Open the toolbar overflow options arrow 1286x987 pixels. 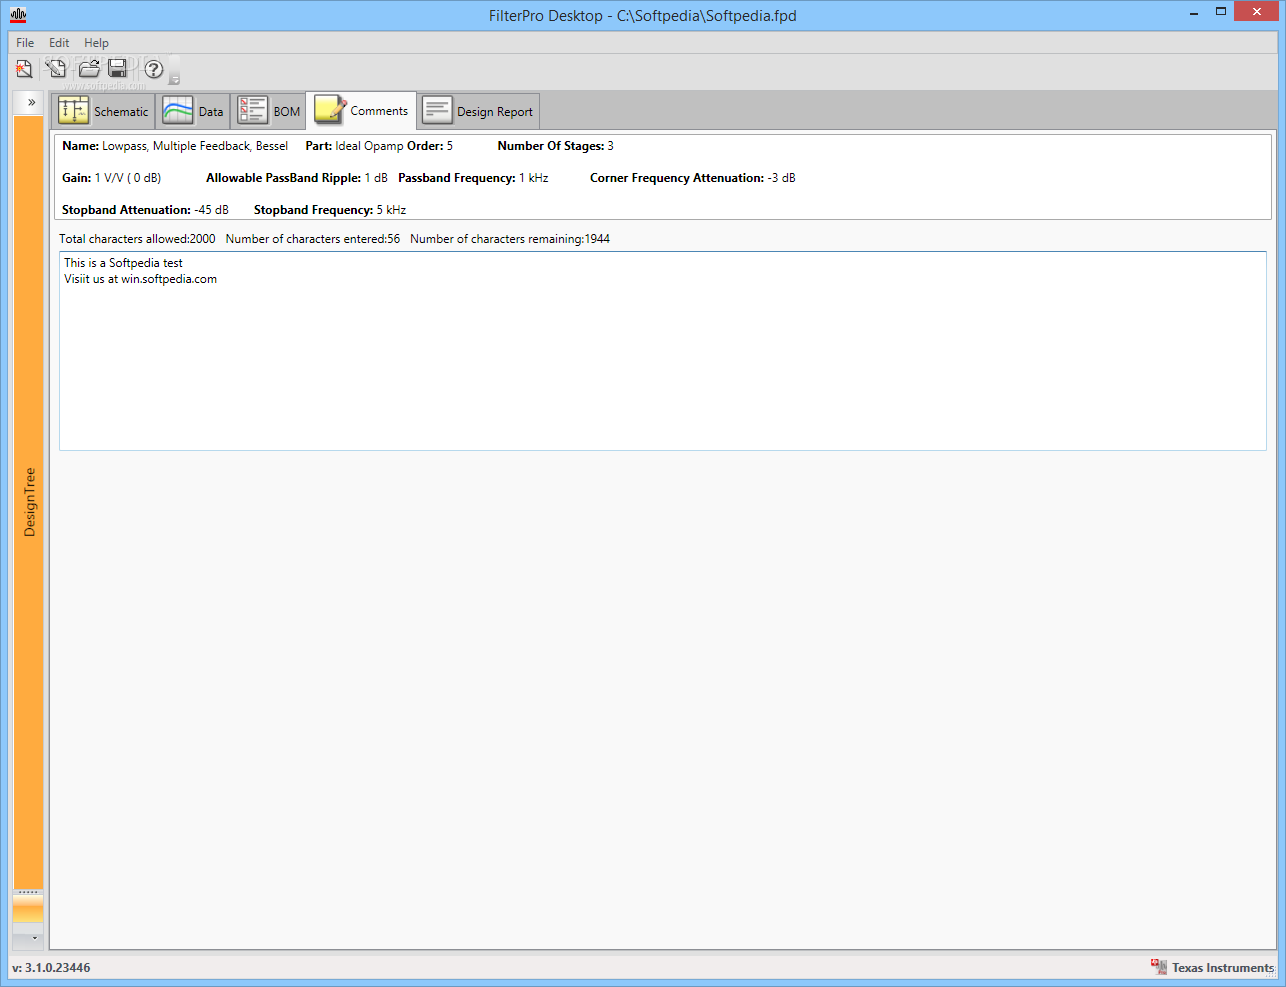[x=175, y=79]
